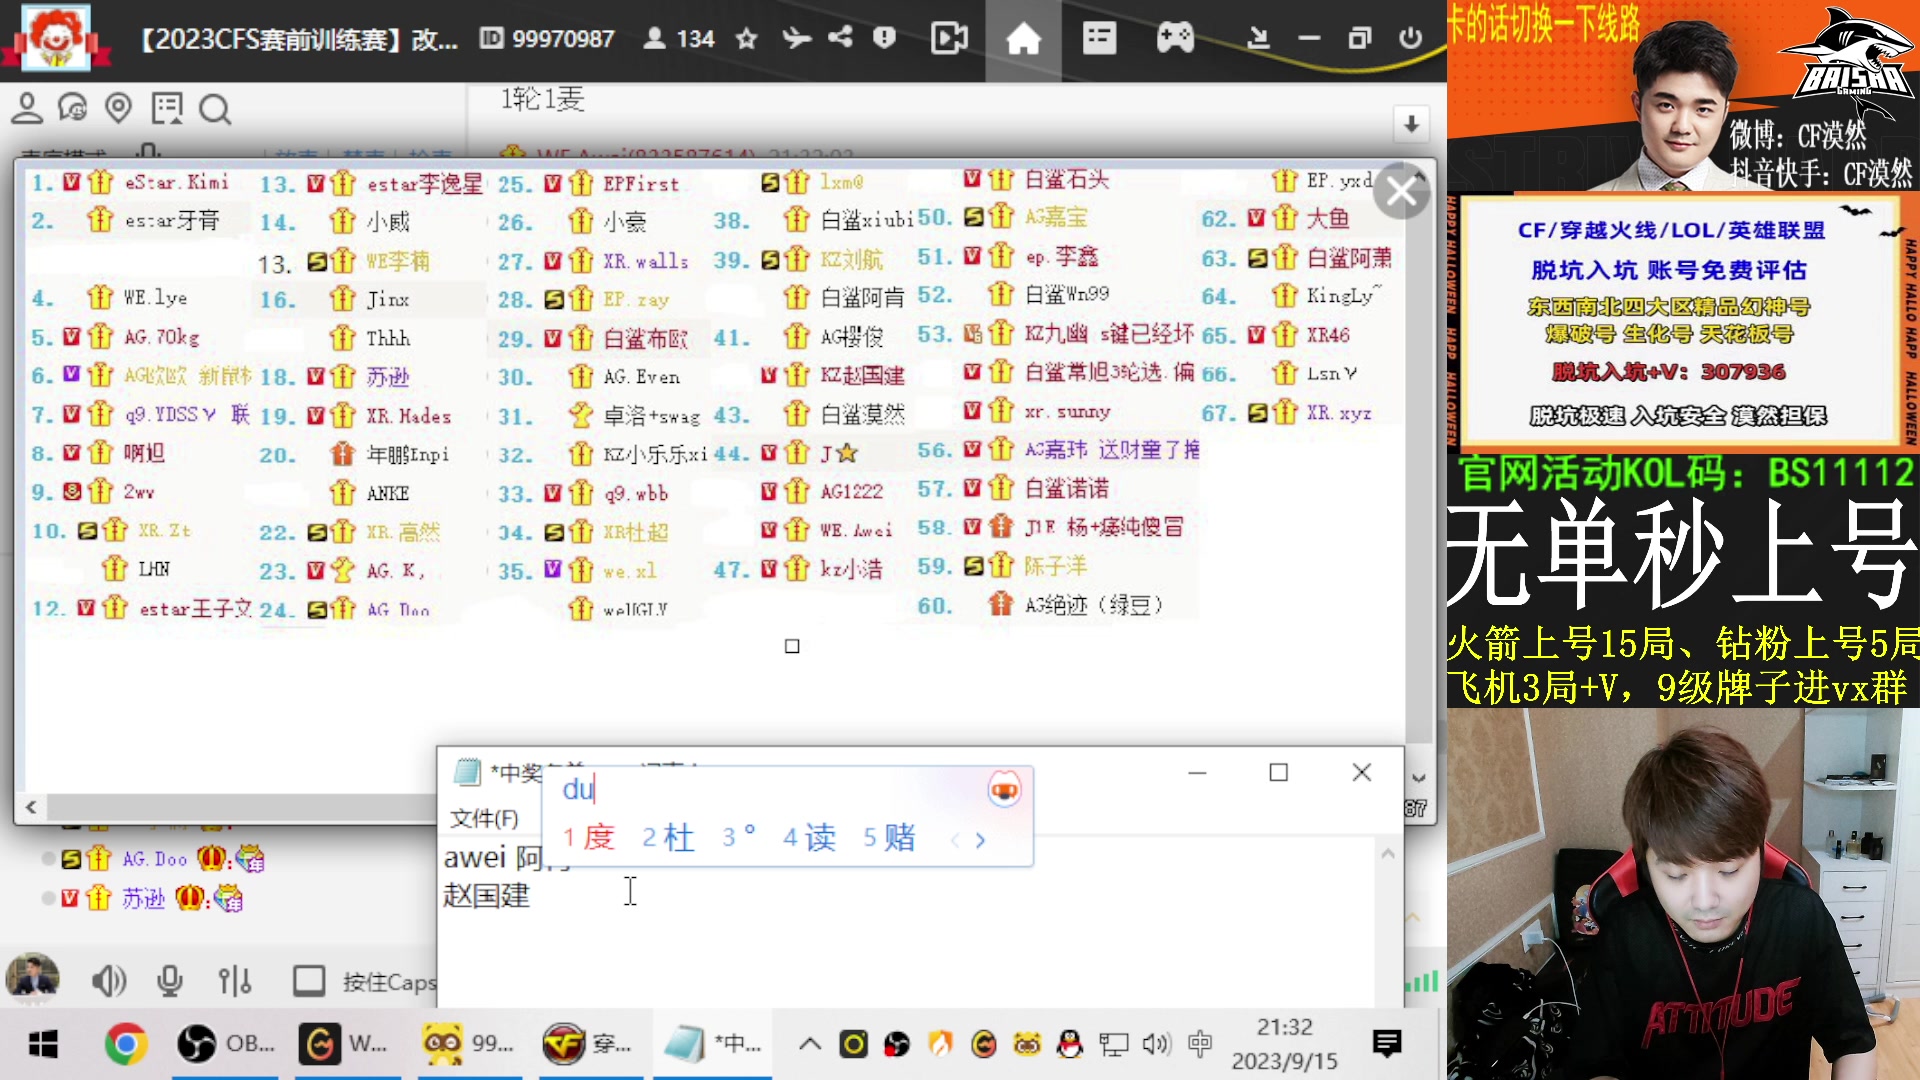Select IME candidate 2 杜
Image resolution: width=1920 pixels, height=1080 pixels.
pyautogui.click(x=668, y=838)
